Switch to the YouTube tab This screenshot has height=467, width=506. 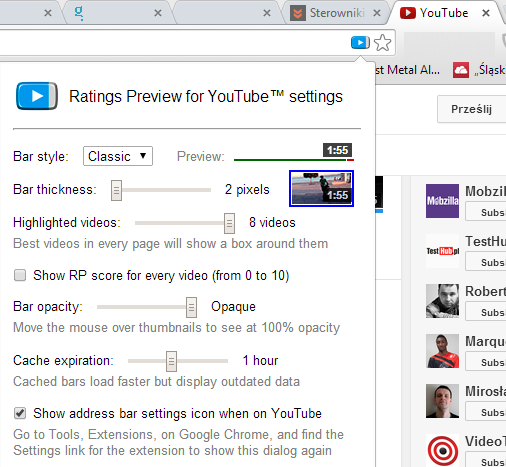445,13
